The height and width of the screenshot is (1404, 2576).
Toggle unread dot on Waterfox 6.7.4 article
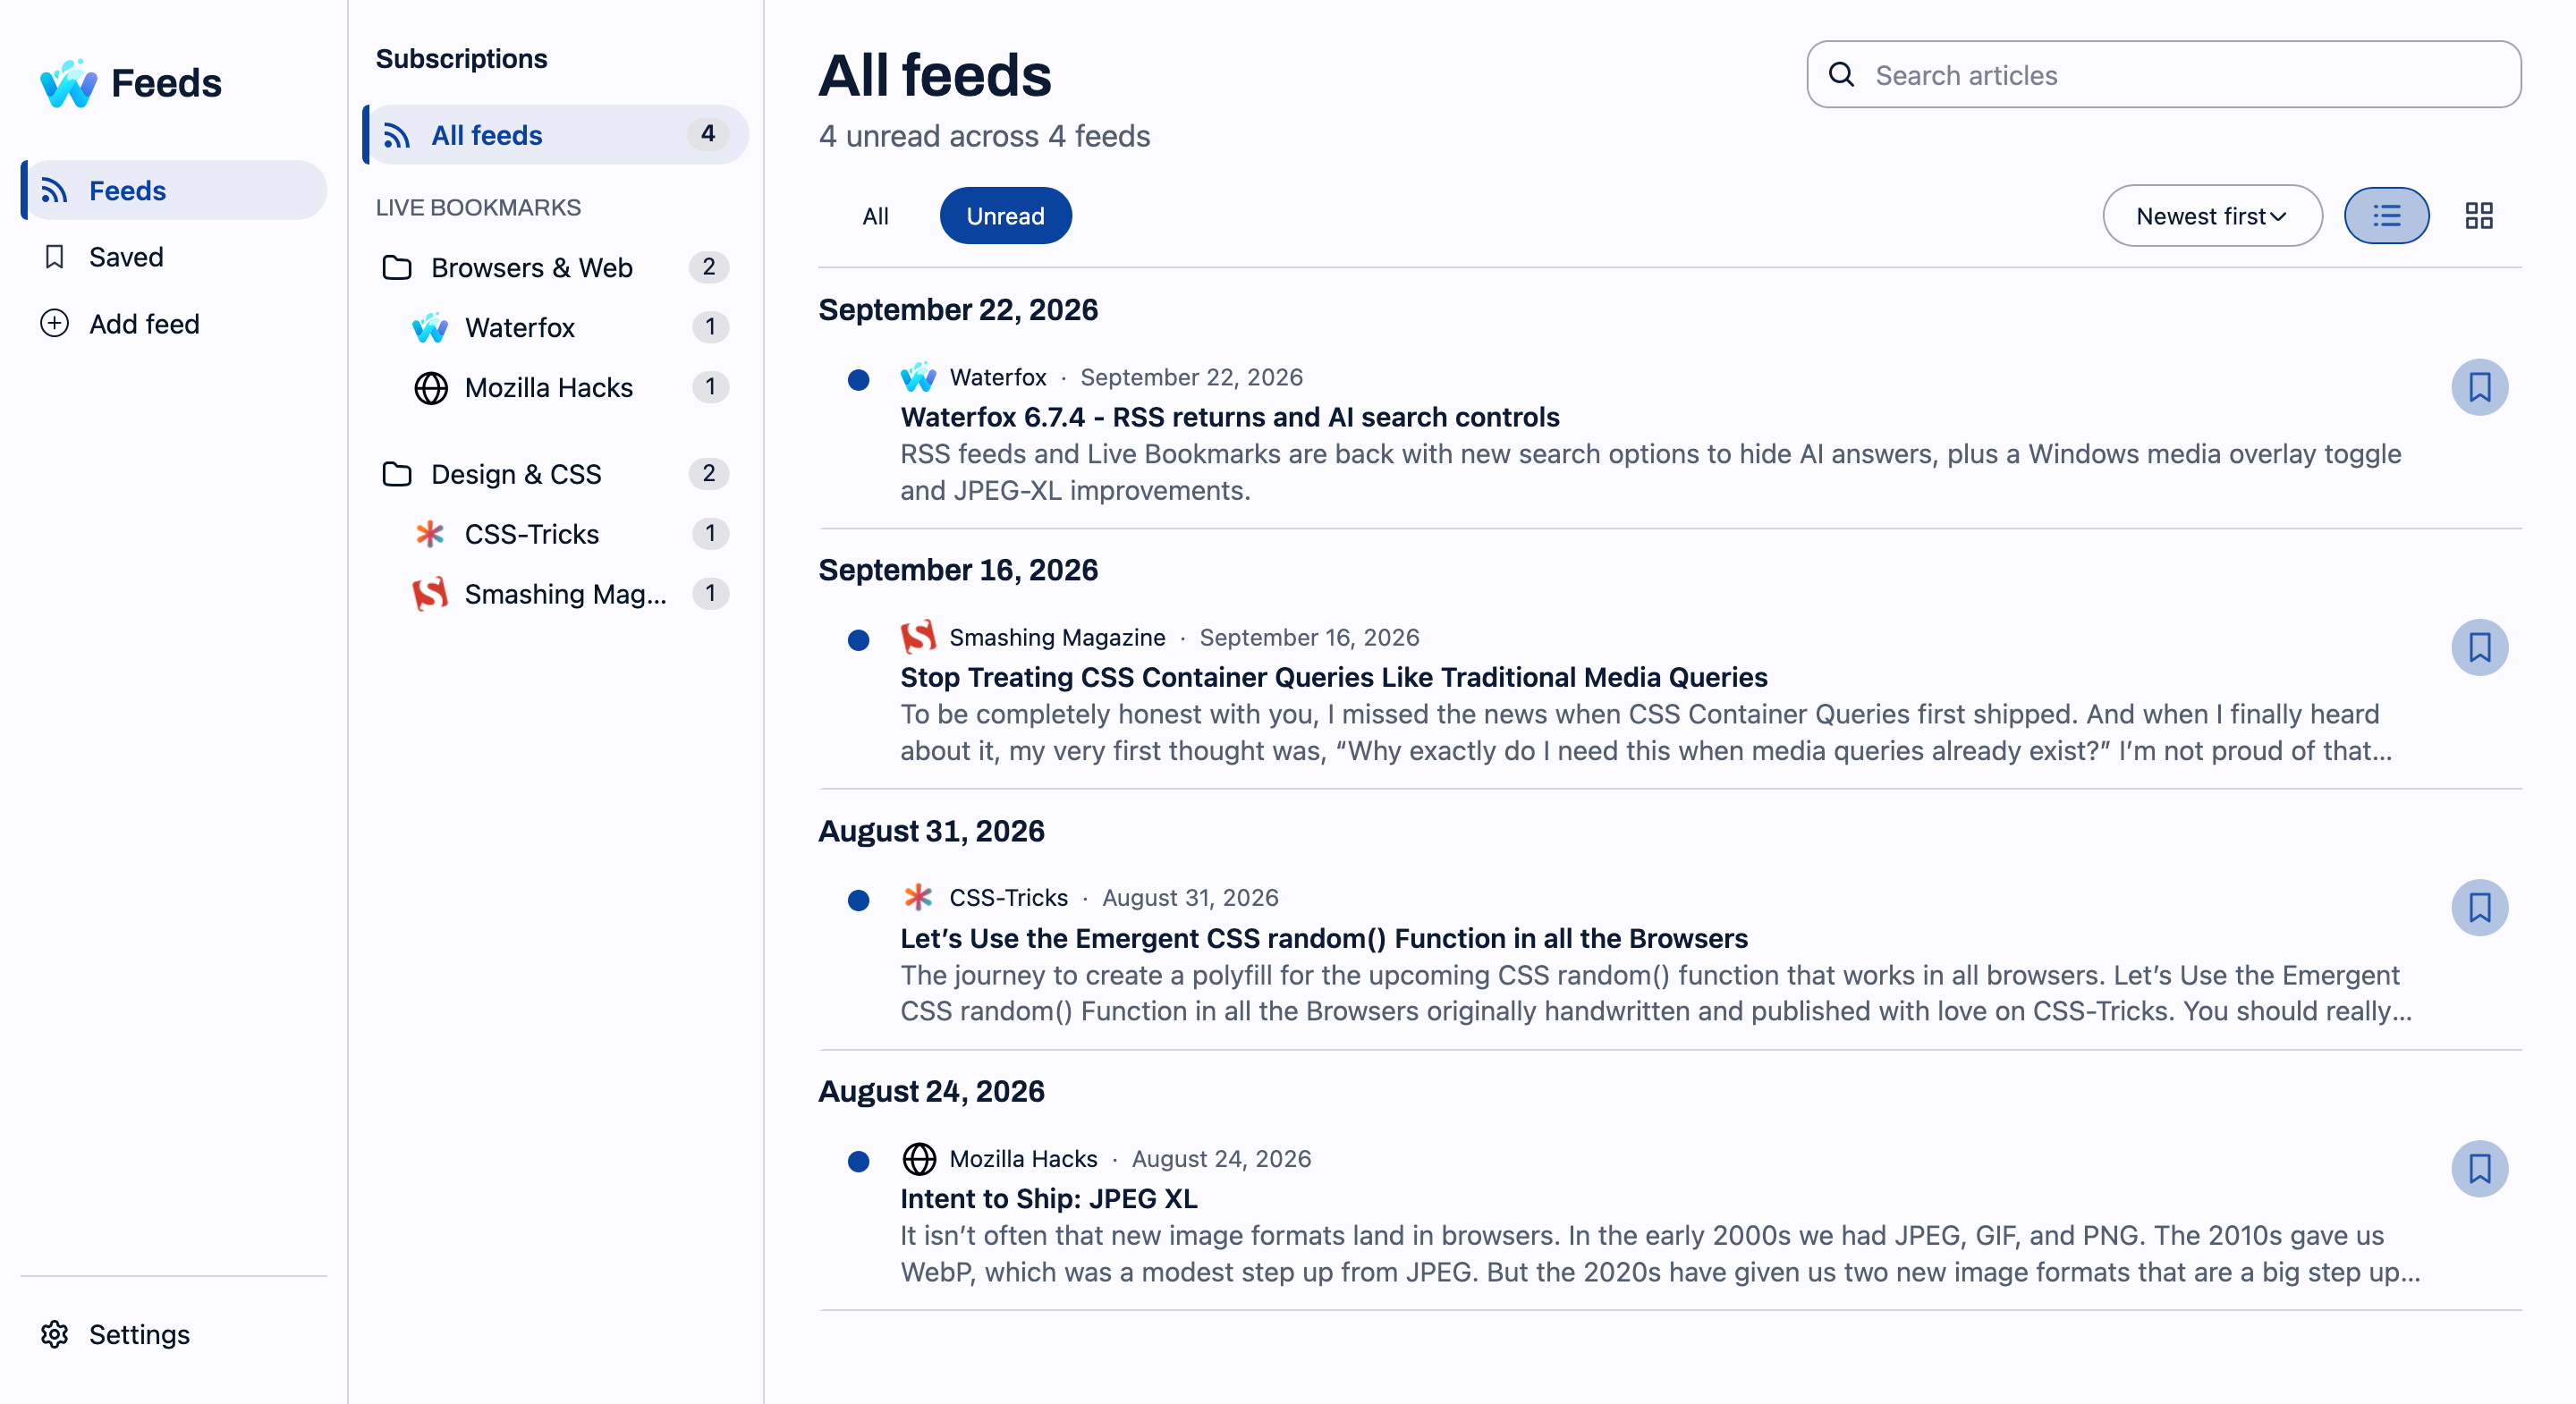point(858,380)
